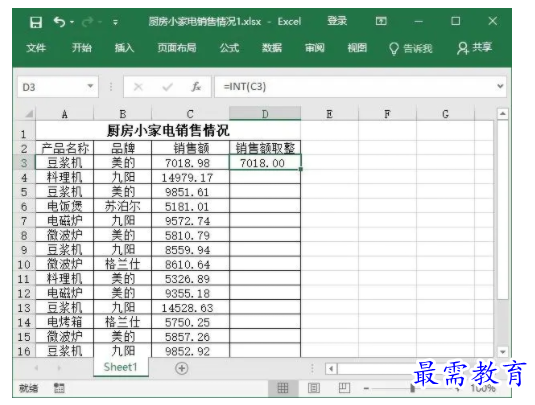Image resolution: width=535 pixels, height=405 pixels.
Task: Open the 文件 tab
Action: [x=36, y=48]
